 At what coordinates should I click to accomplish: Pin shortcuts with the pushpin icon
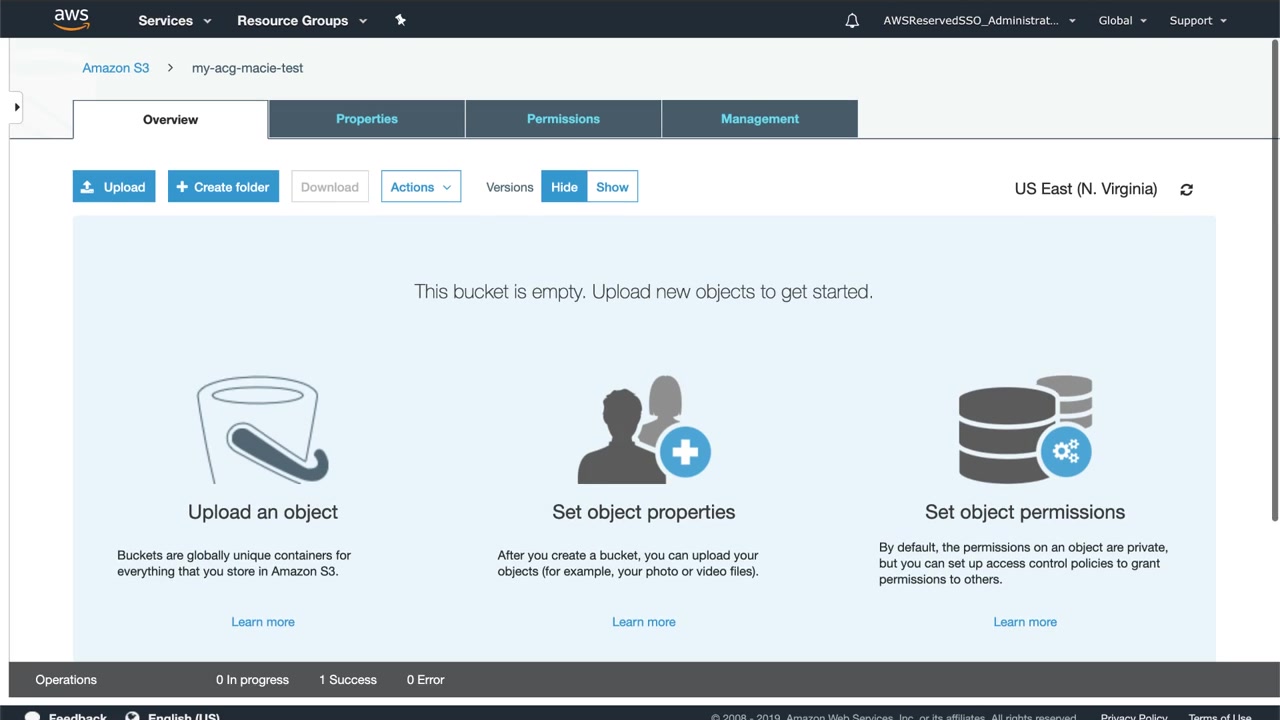pos(400,20)
